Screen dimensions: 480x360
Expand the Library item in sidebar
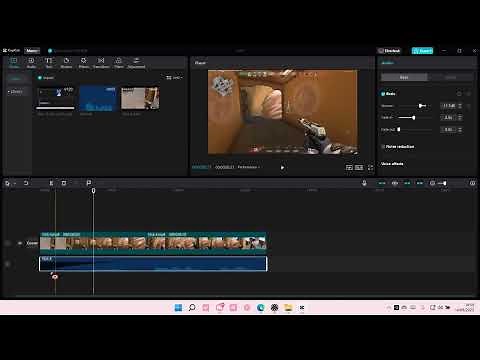(15, 91)
